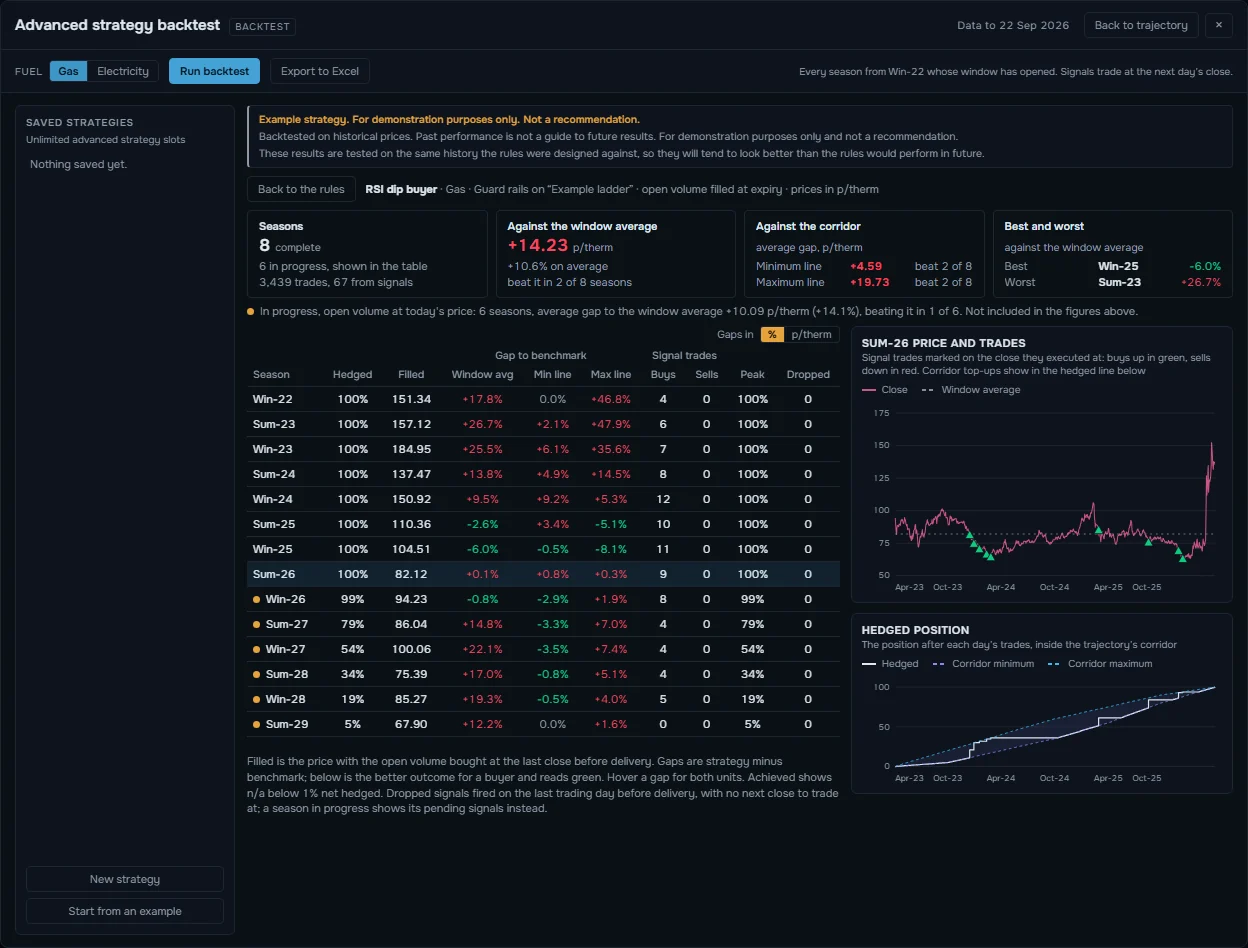Viewport: 1248px width, 948px height.
Task: Click the -6.0% window avg gap in Win-25
Action: (482, 549)
